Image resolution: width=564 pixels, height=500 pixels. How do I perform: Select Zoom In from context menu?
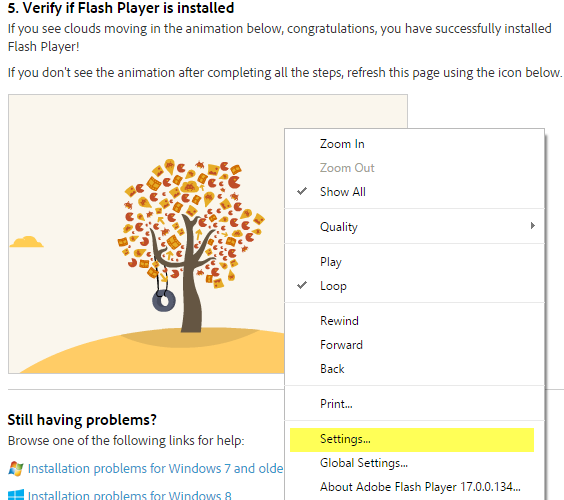tap(414, 144)
